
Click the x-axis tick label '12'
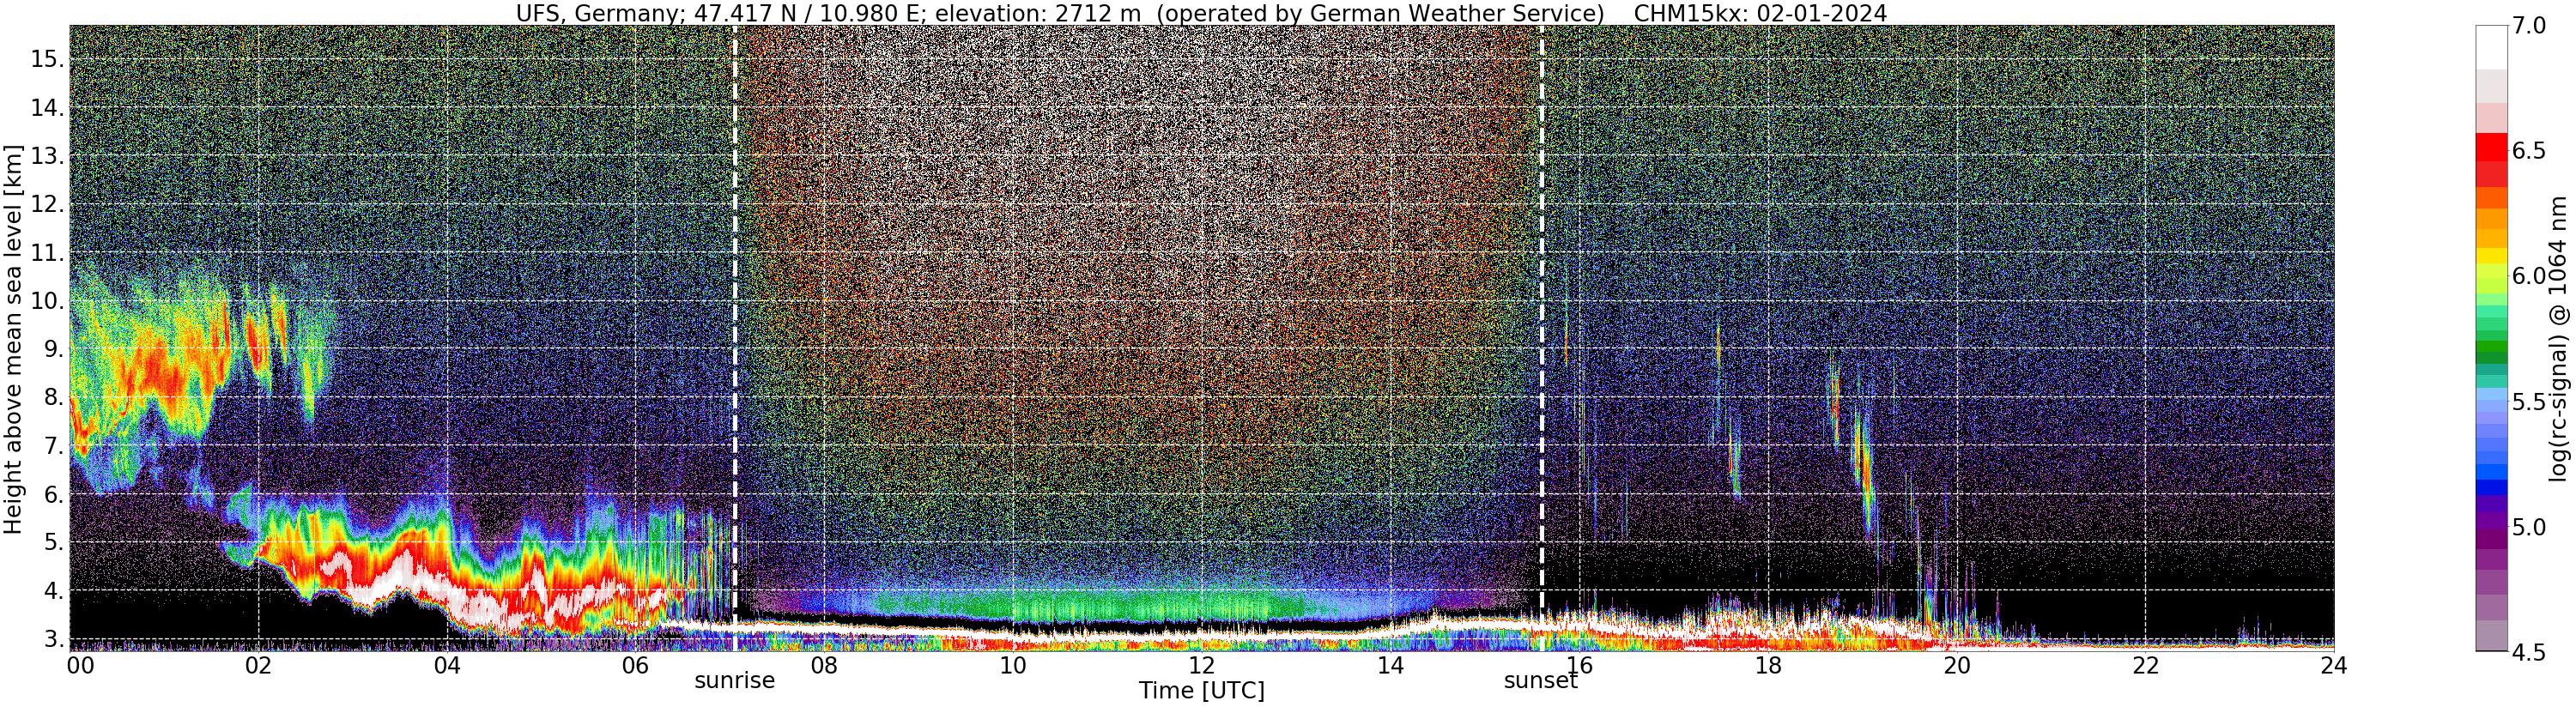click(x=1201, y=665)
